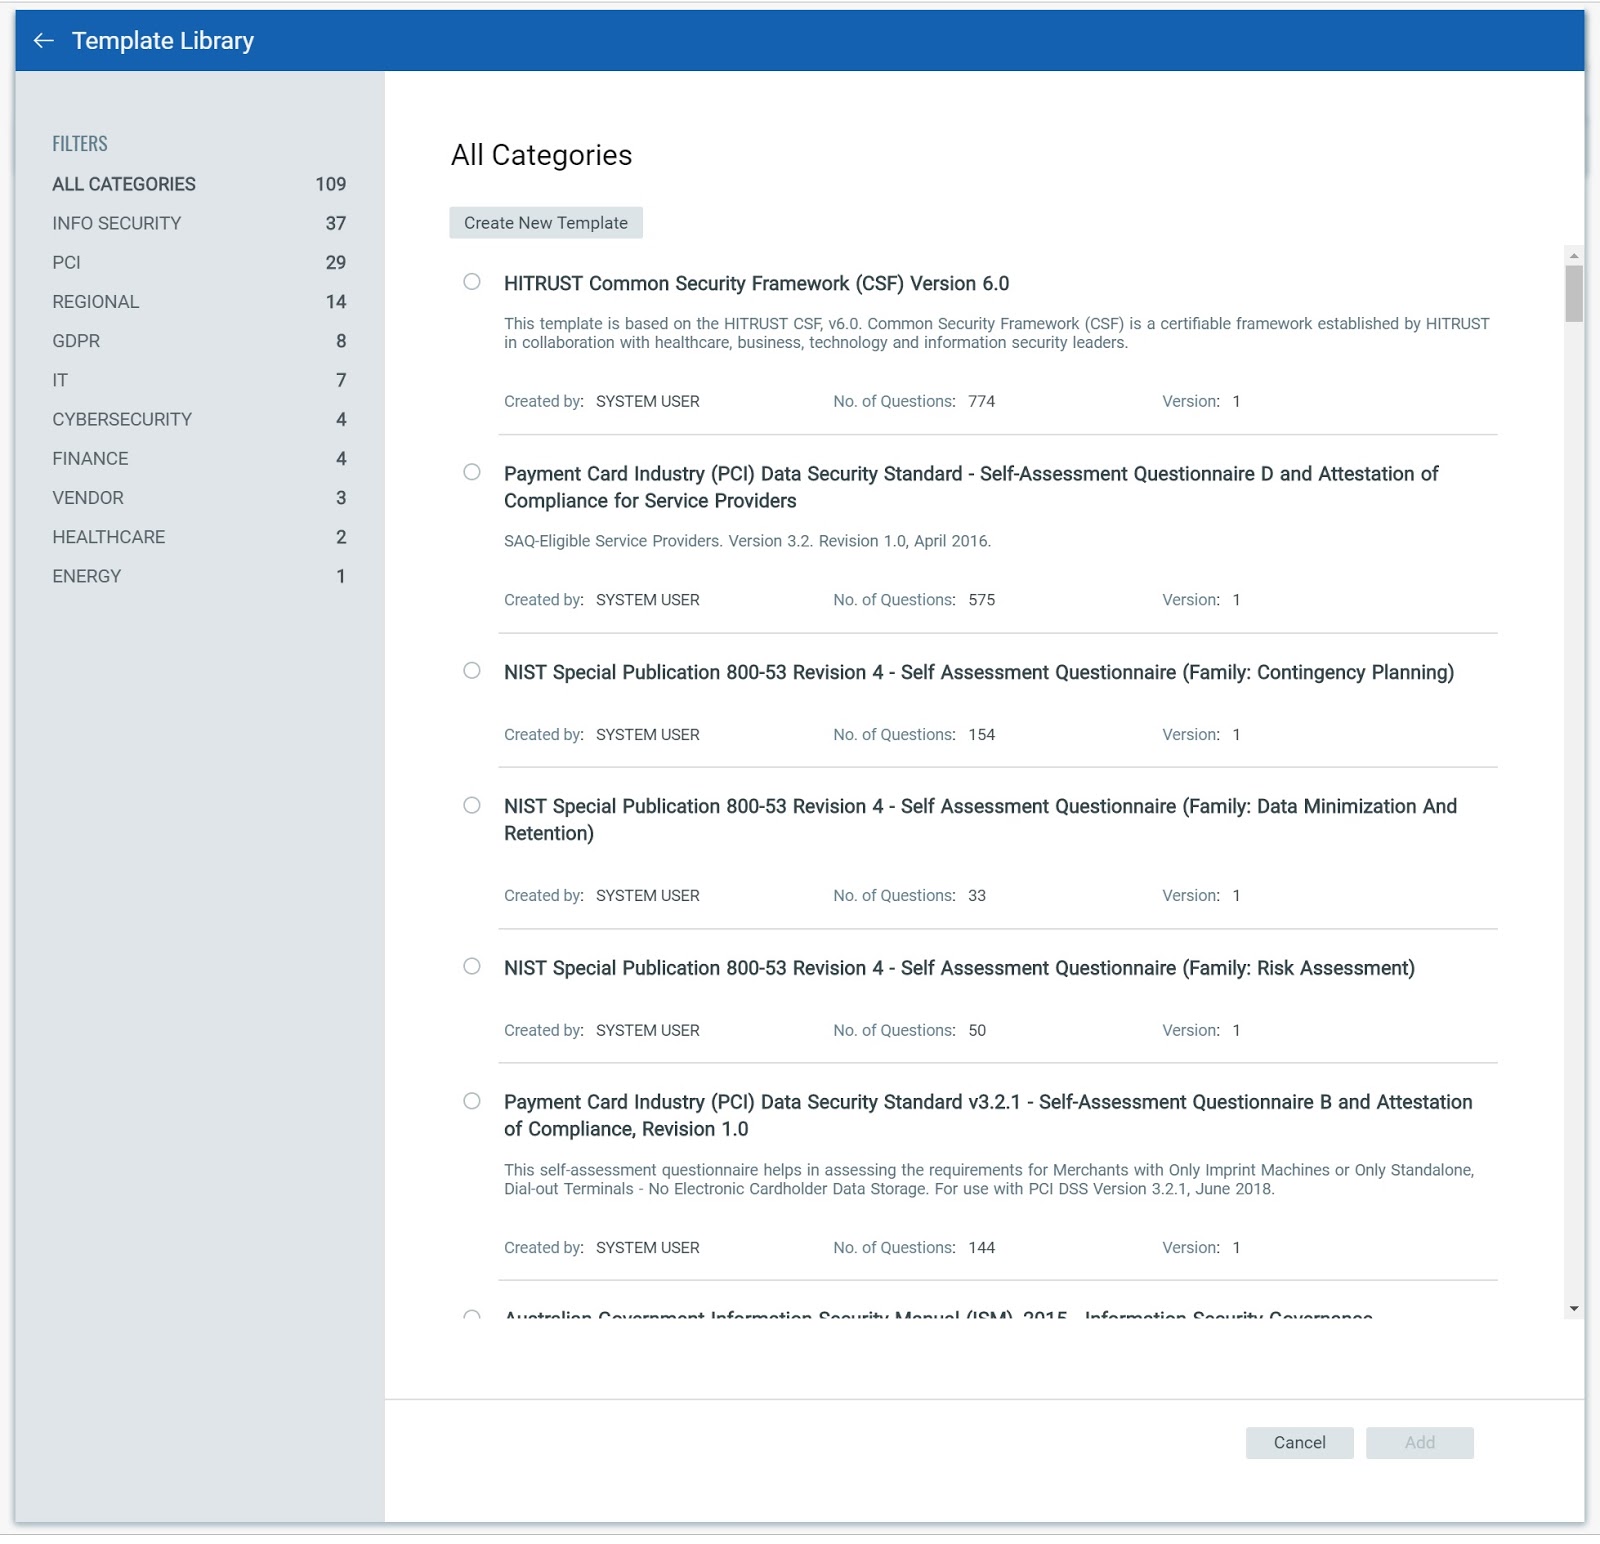Click the 154 questions count

pyautogui.click(x=981, y=734)
